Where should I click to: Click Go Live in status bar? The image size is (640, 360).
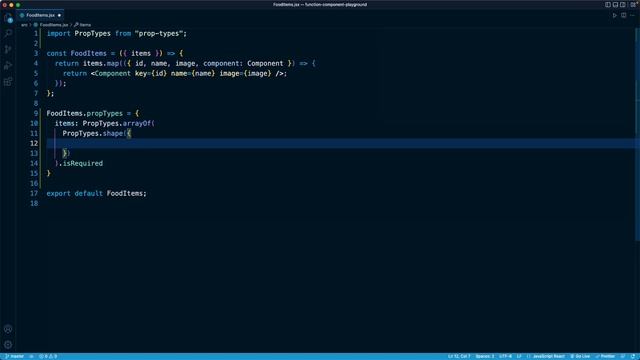(x=580, y=356)
